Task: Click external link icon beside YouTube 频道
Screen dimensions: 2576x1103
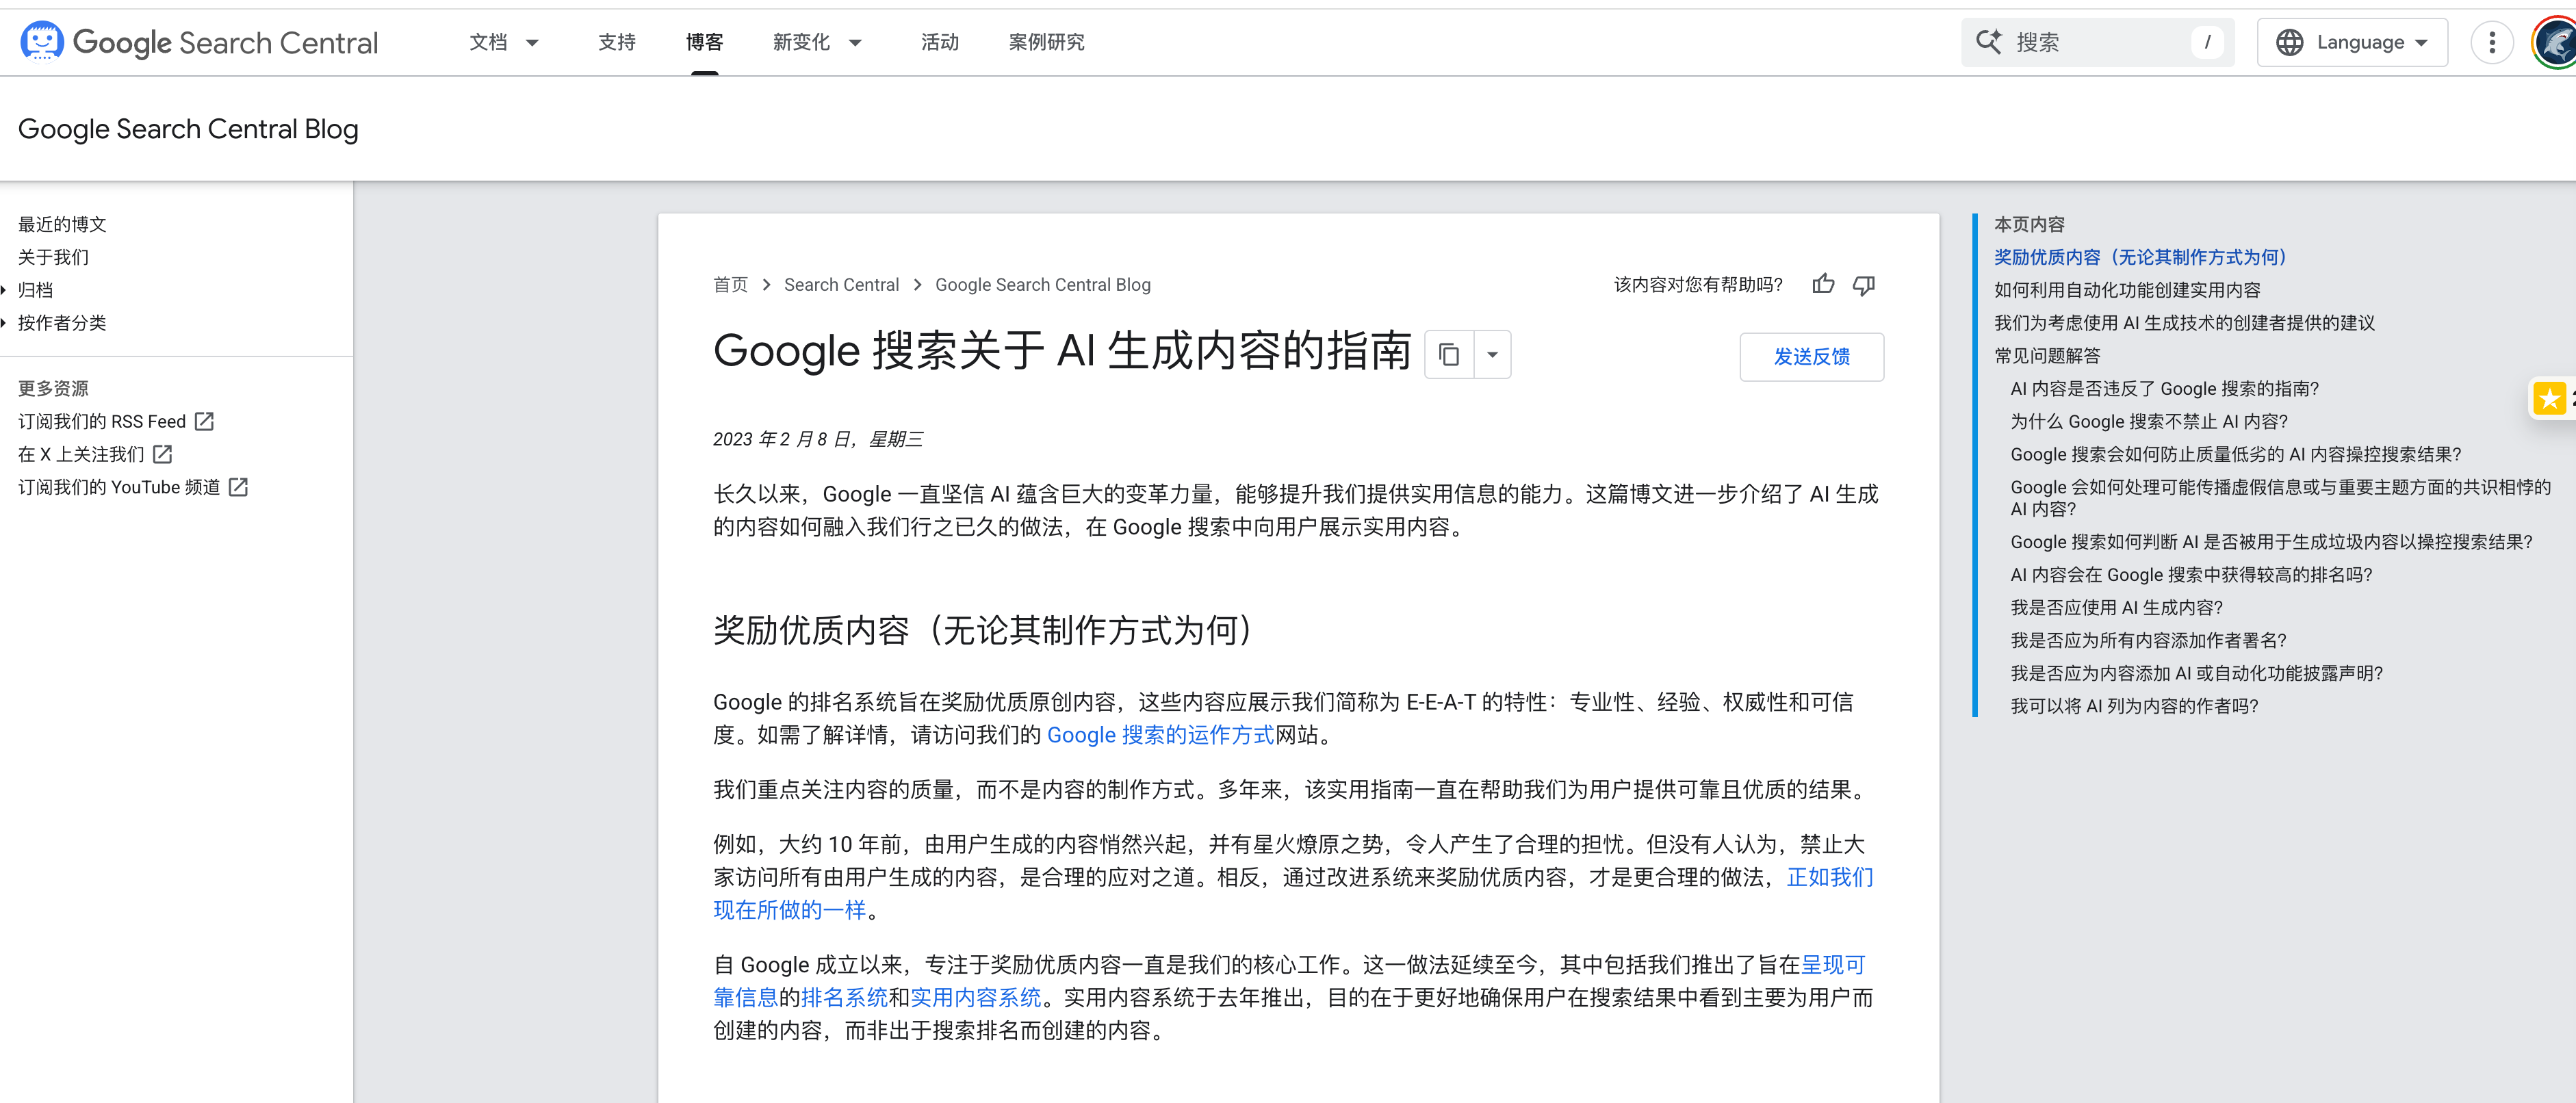Action: [238, 487]
